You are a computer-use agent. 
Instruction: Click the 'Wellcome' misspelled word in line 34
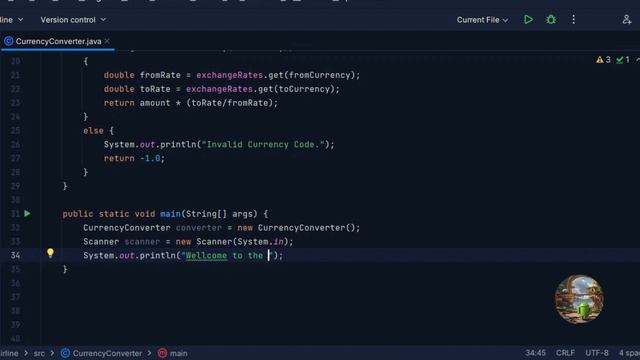tap(207, 256)
